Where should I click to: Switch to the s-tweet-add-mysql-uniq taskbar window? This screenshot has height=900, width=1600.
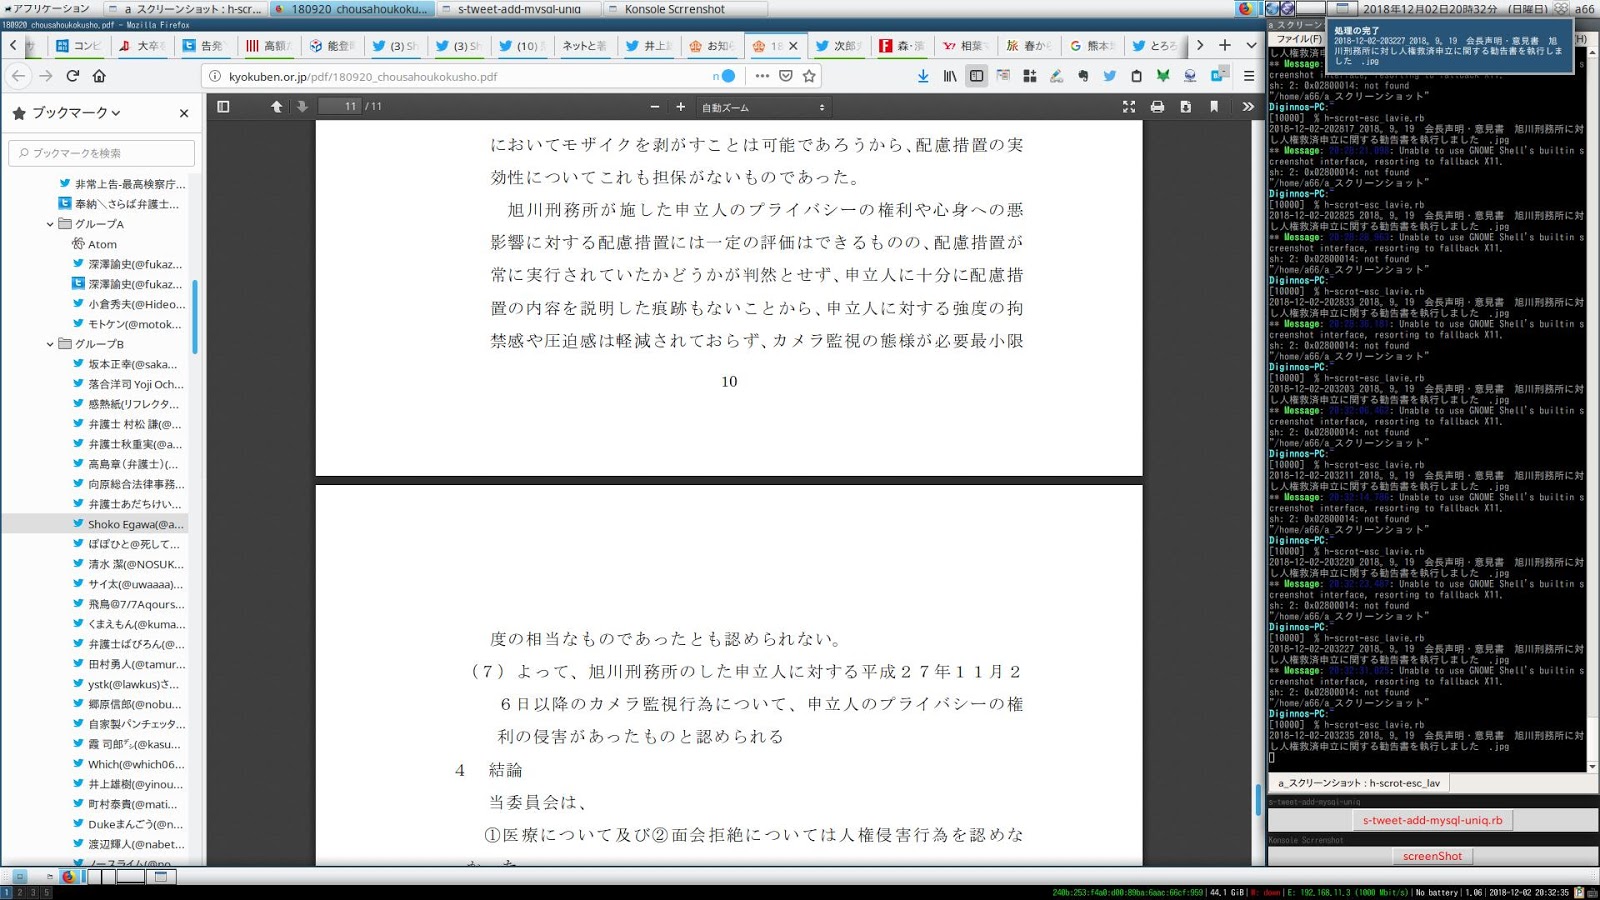520,9
